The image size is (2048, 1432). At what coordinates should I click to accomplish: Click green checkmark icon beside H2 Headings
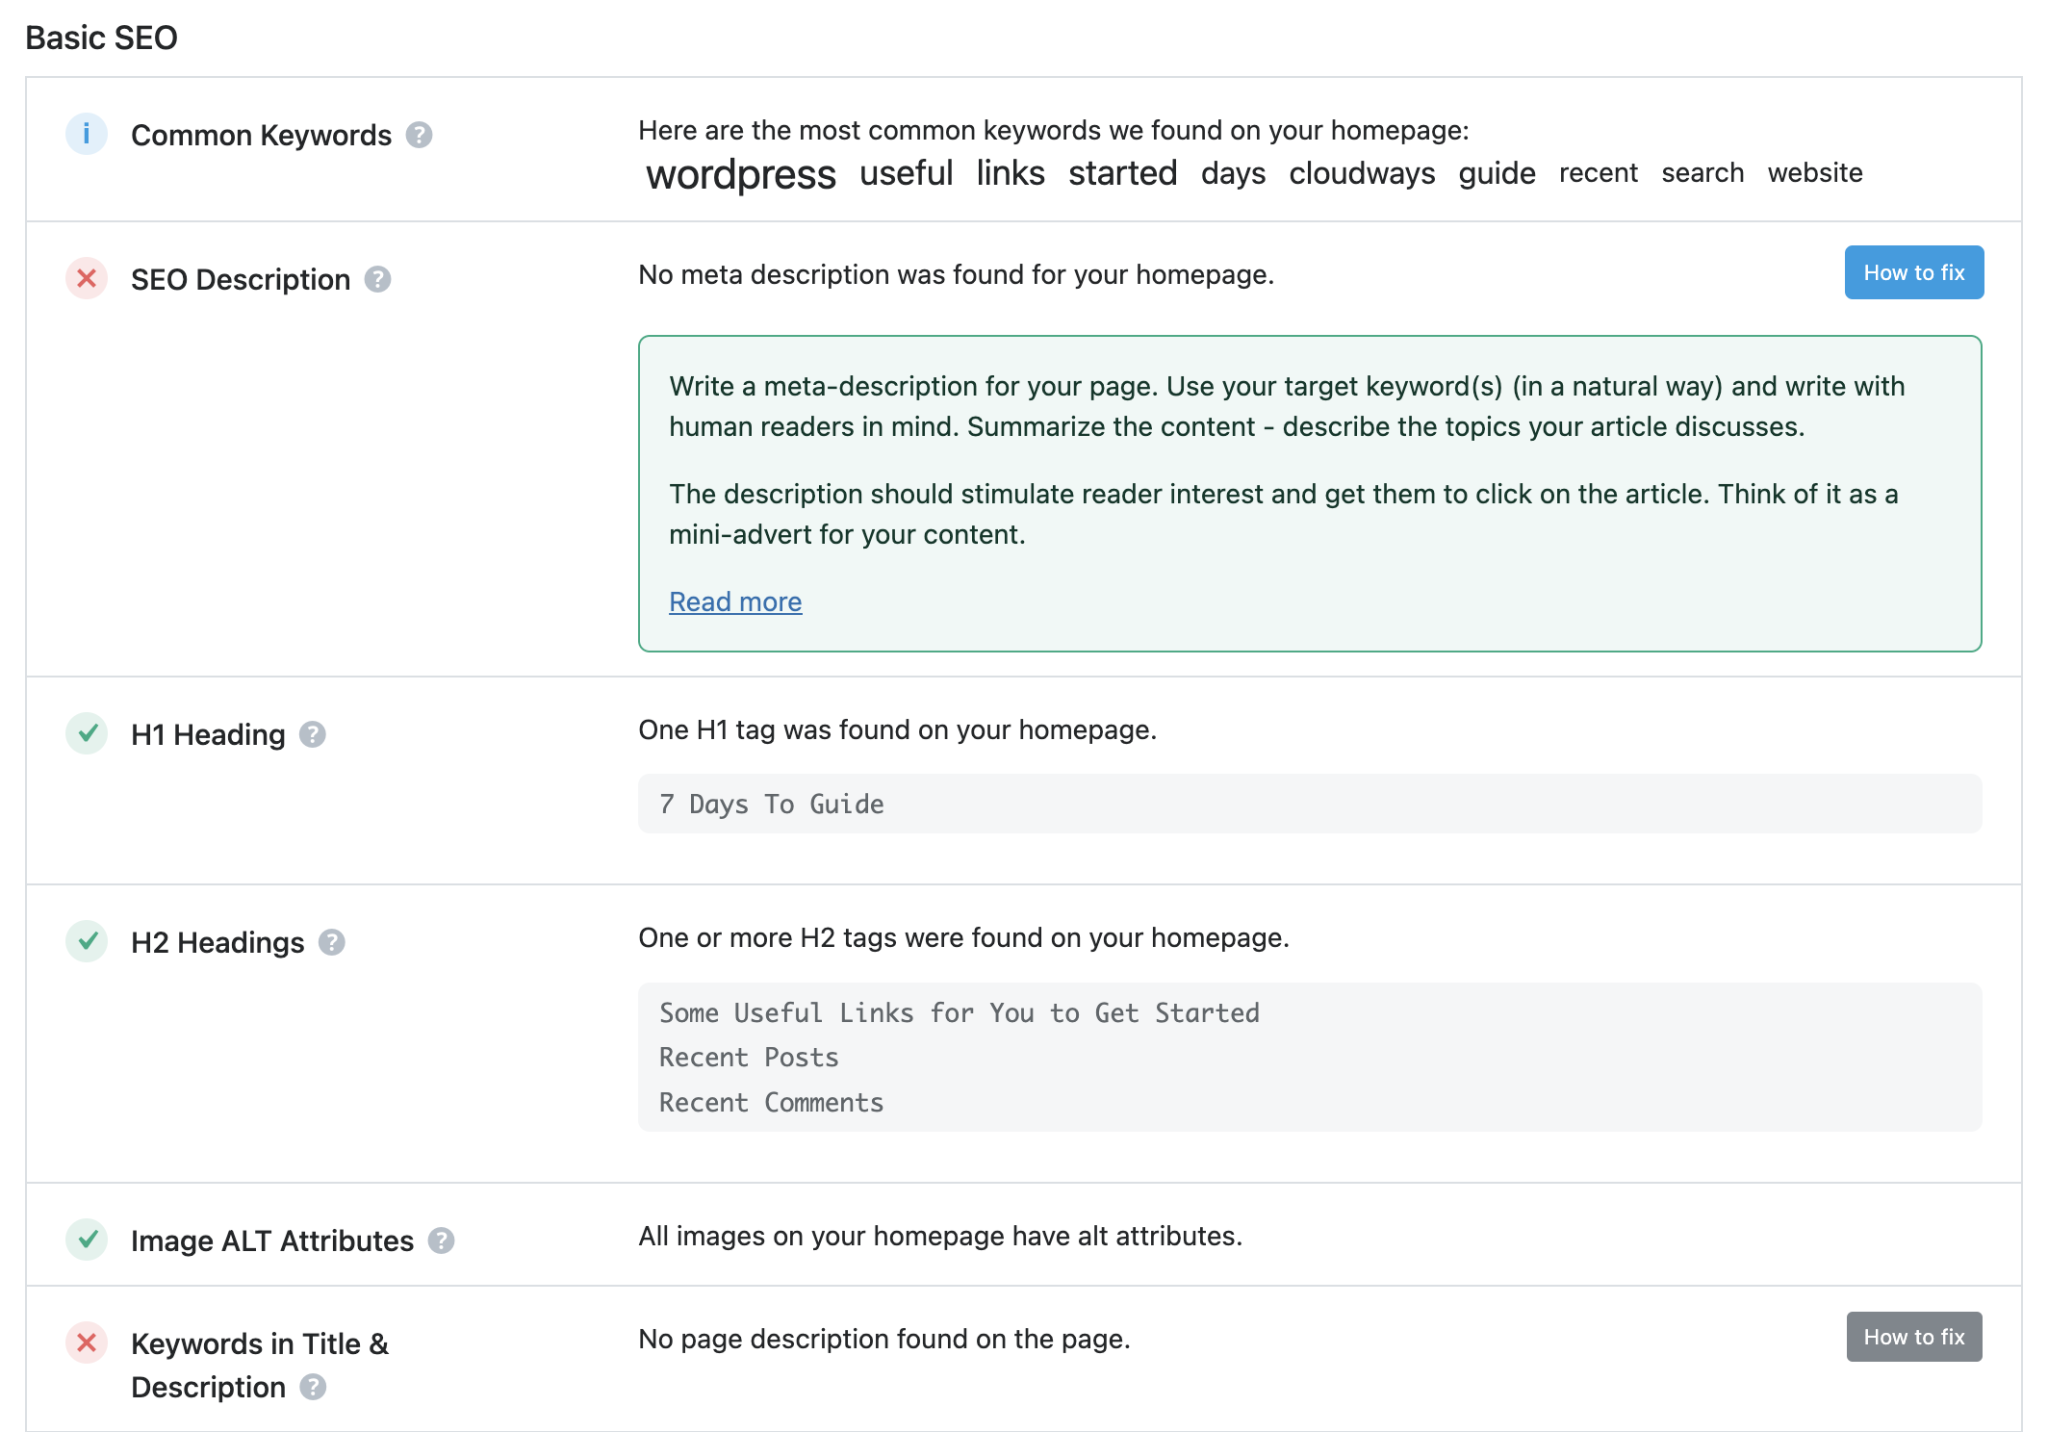(x=87, y=941)
